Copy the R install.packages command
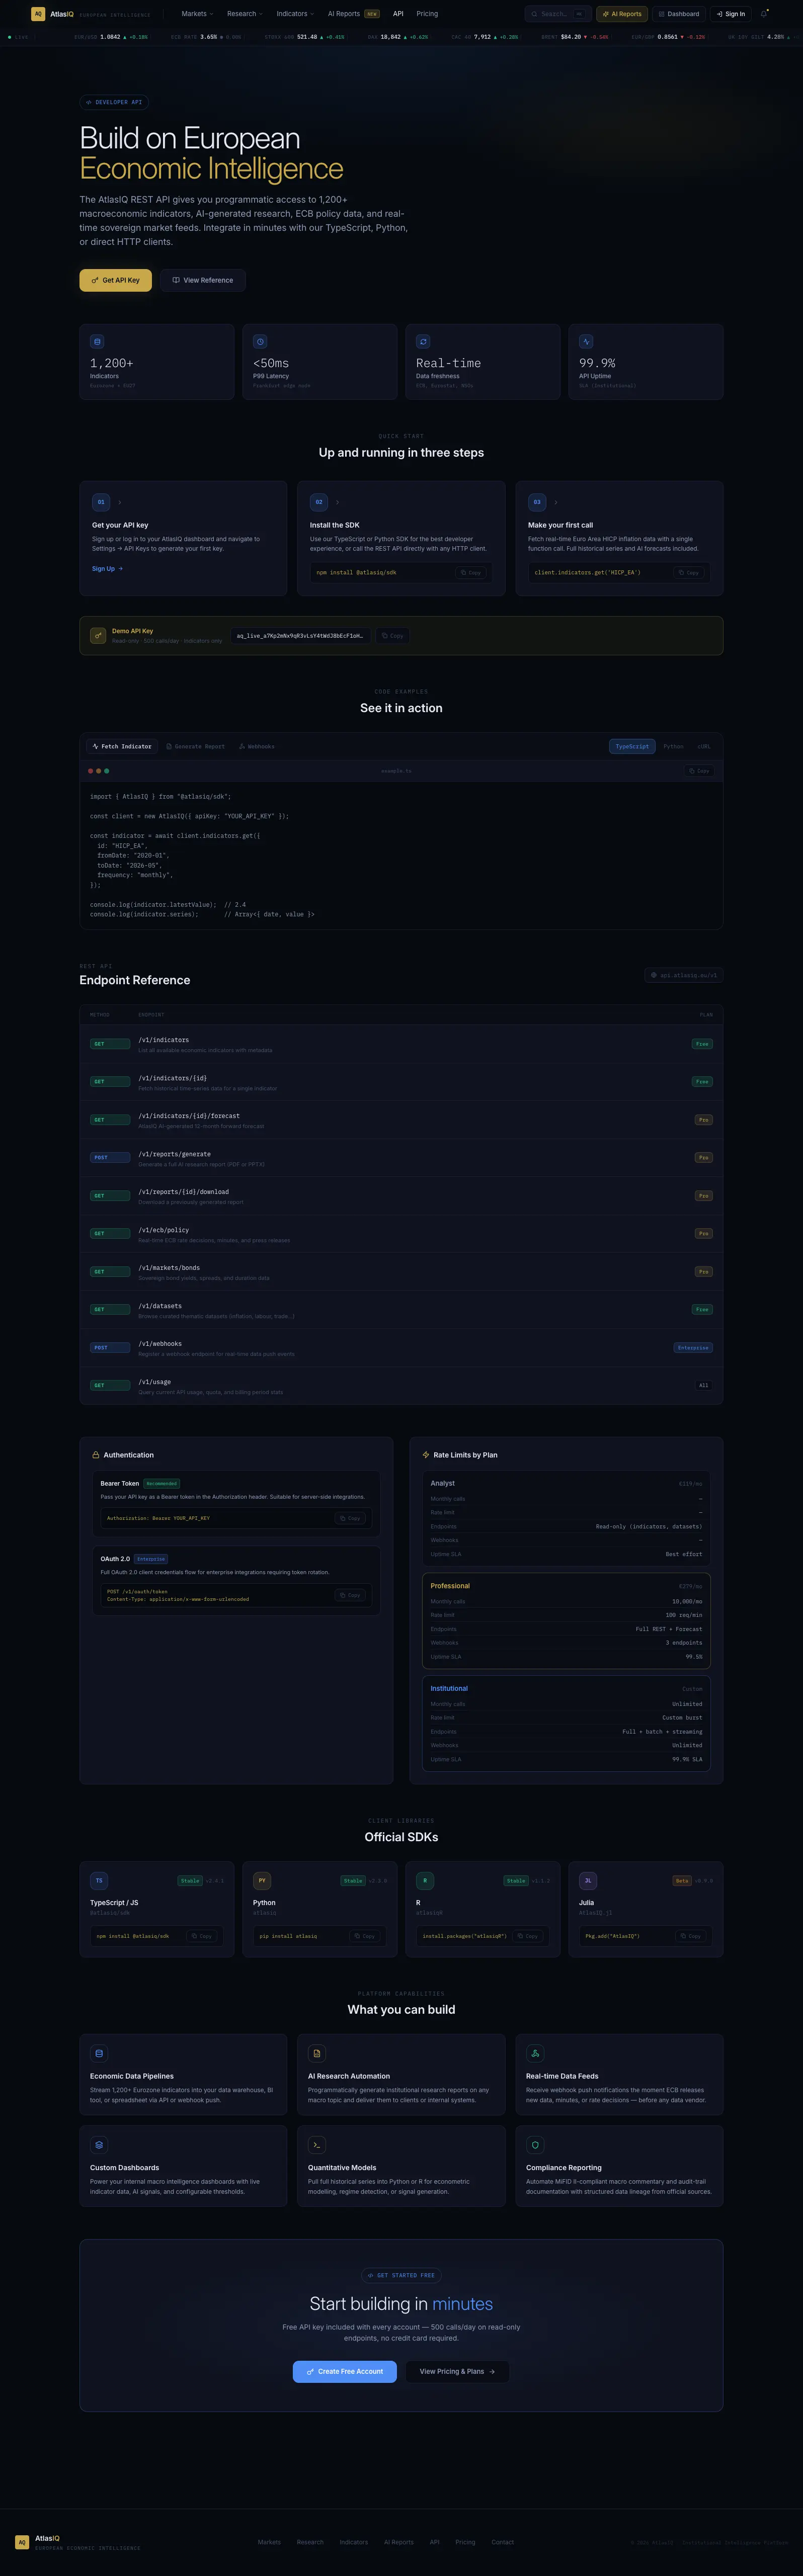The width and height of the screenshot is (803, 2576). point(528,1936)
